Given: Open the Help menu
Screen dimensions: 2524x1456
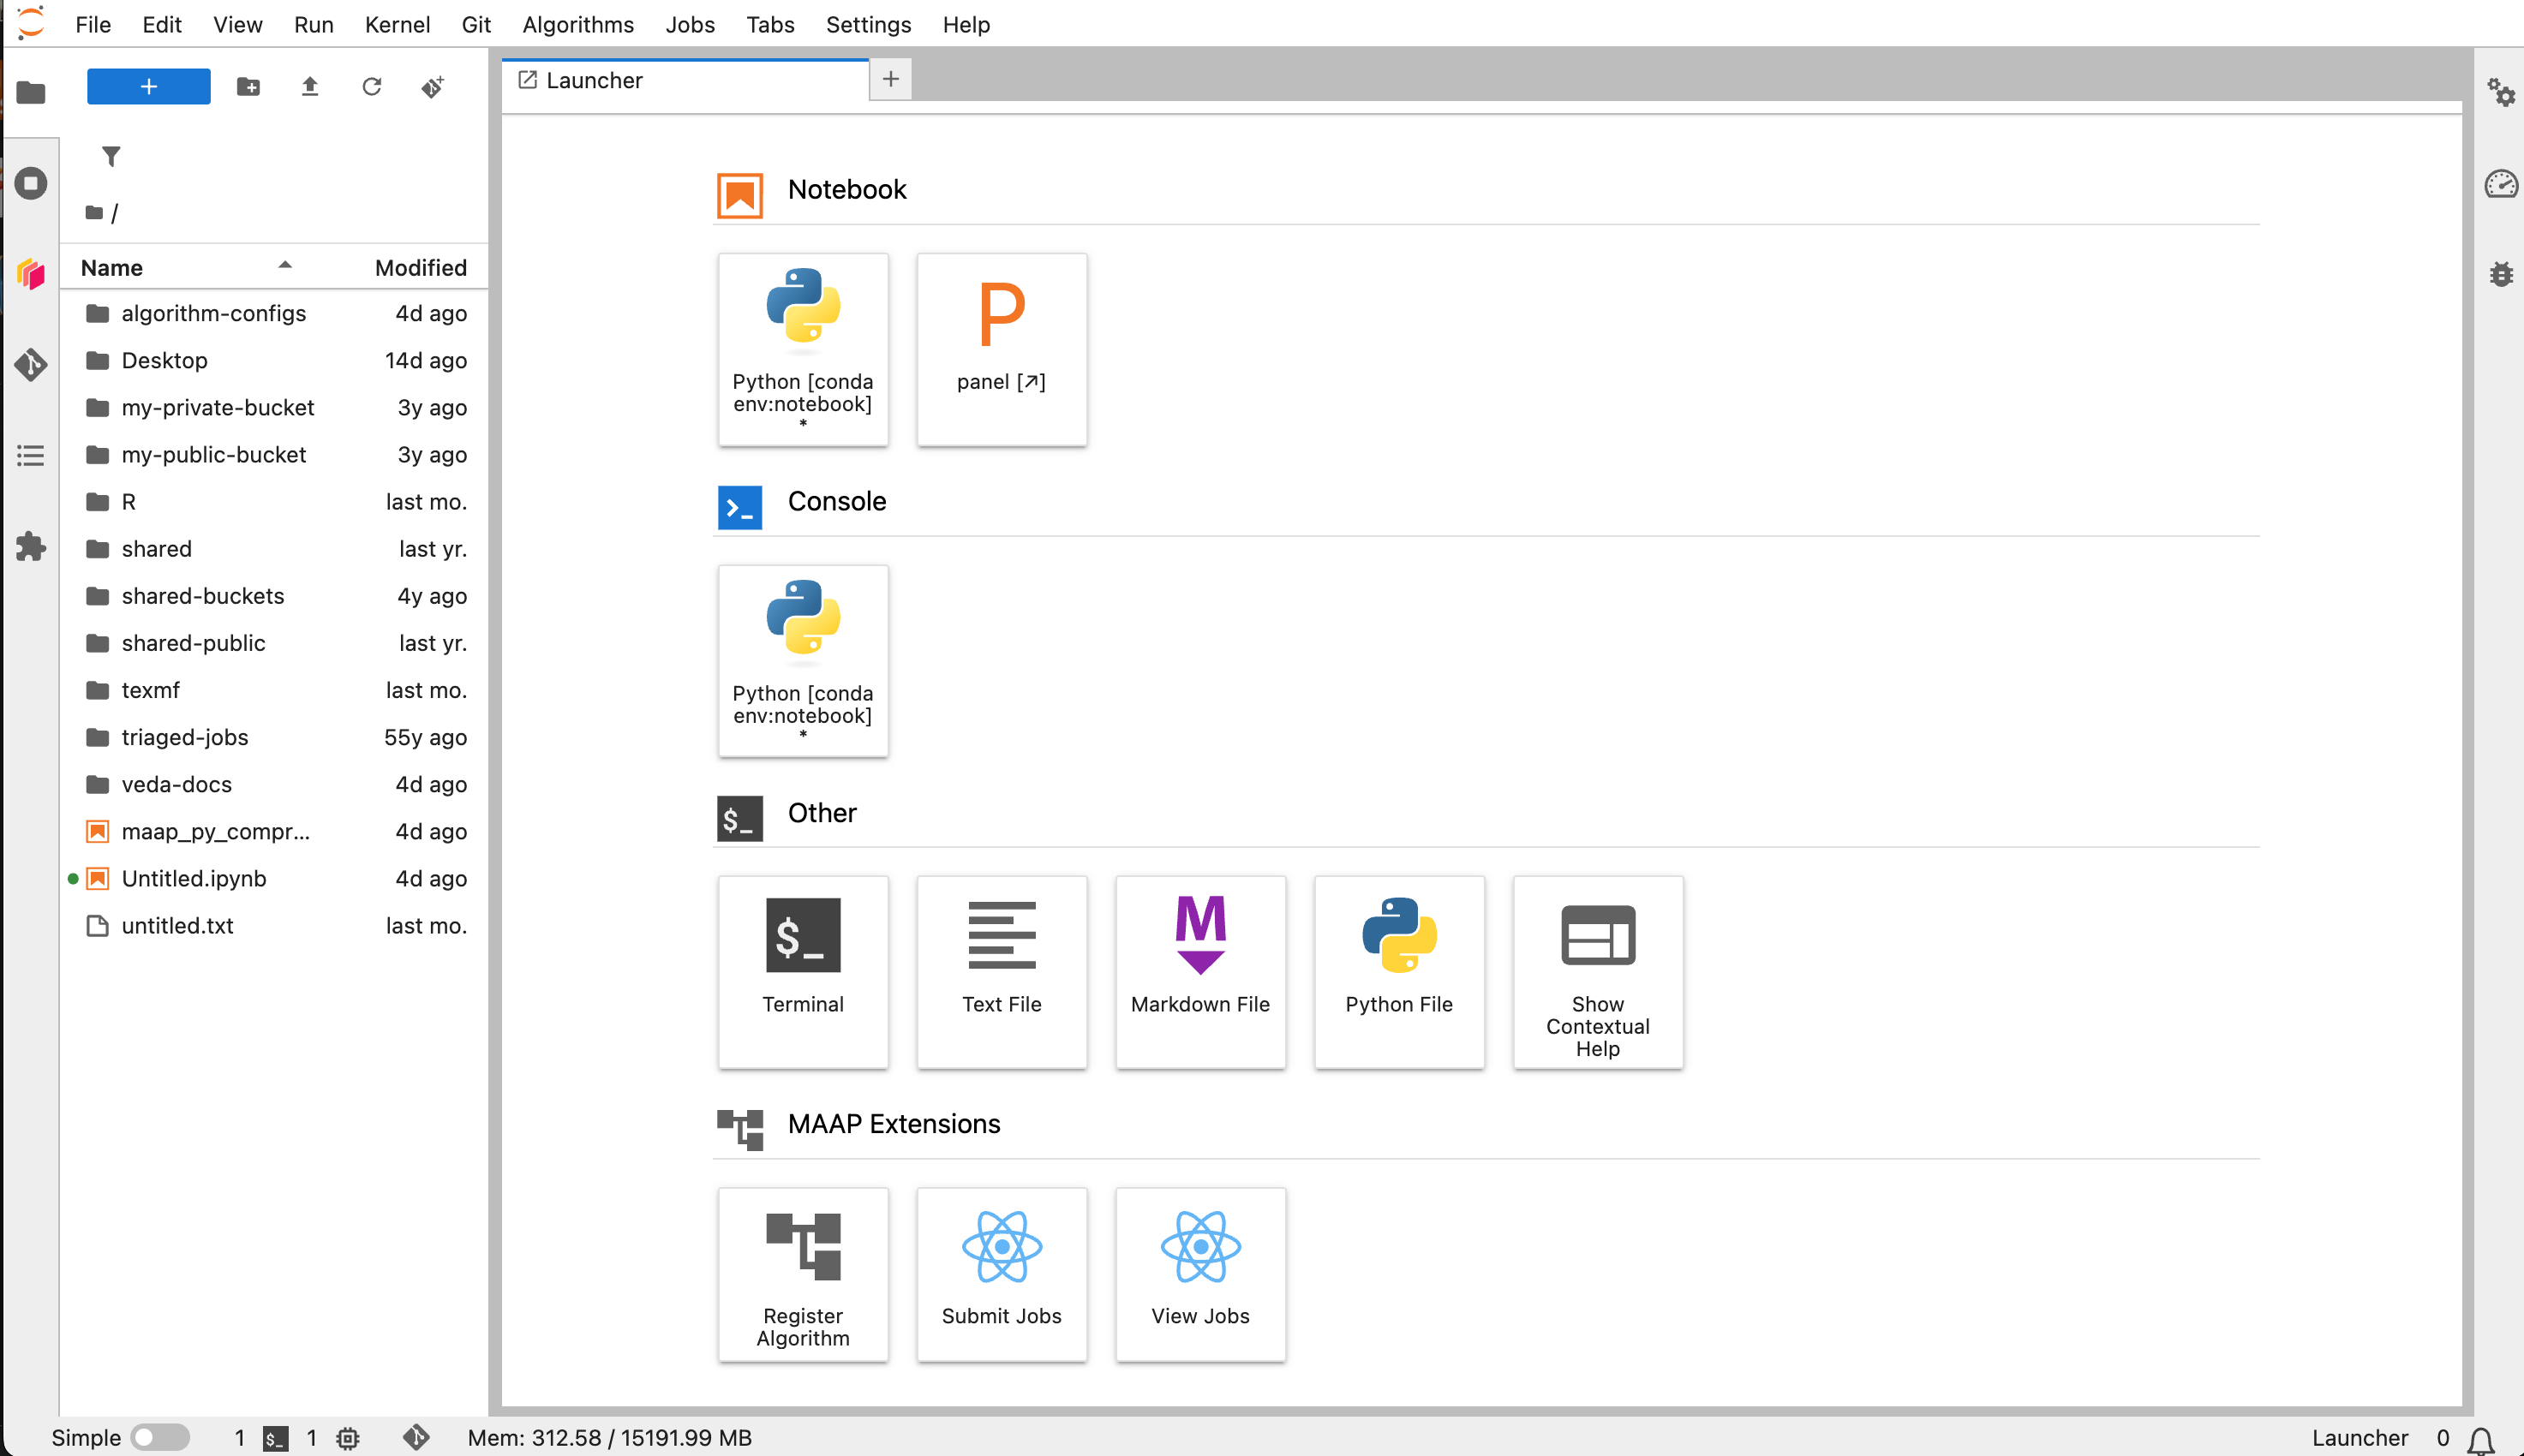Looking at the screenshot, I should tap(966, 24).
